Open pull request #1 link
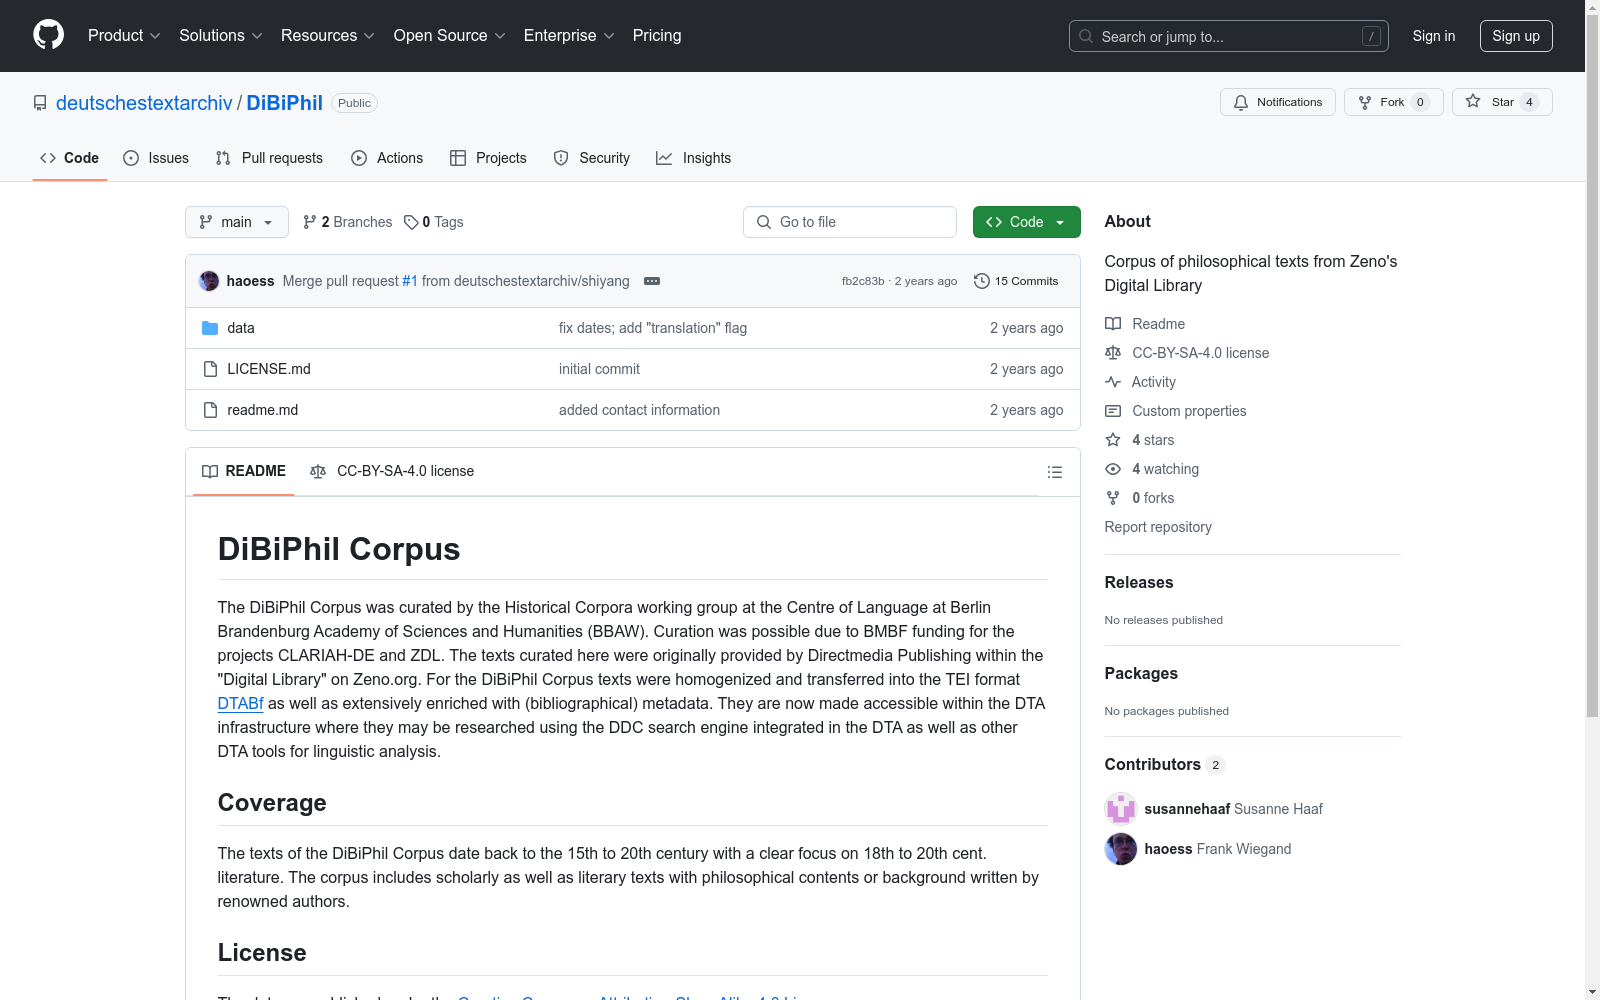 (x=410, y=281)
